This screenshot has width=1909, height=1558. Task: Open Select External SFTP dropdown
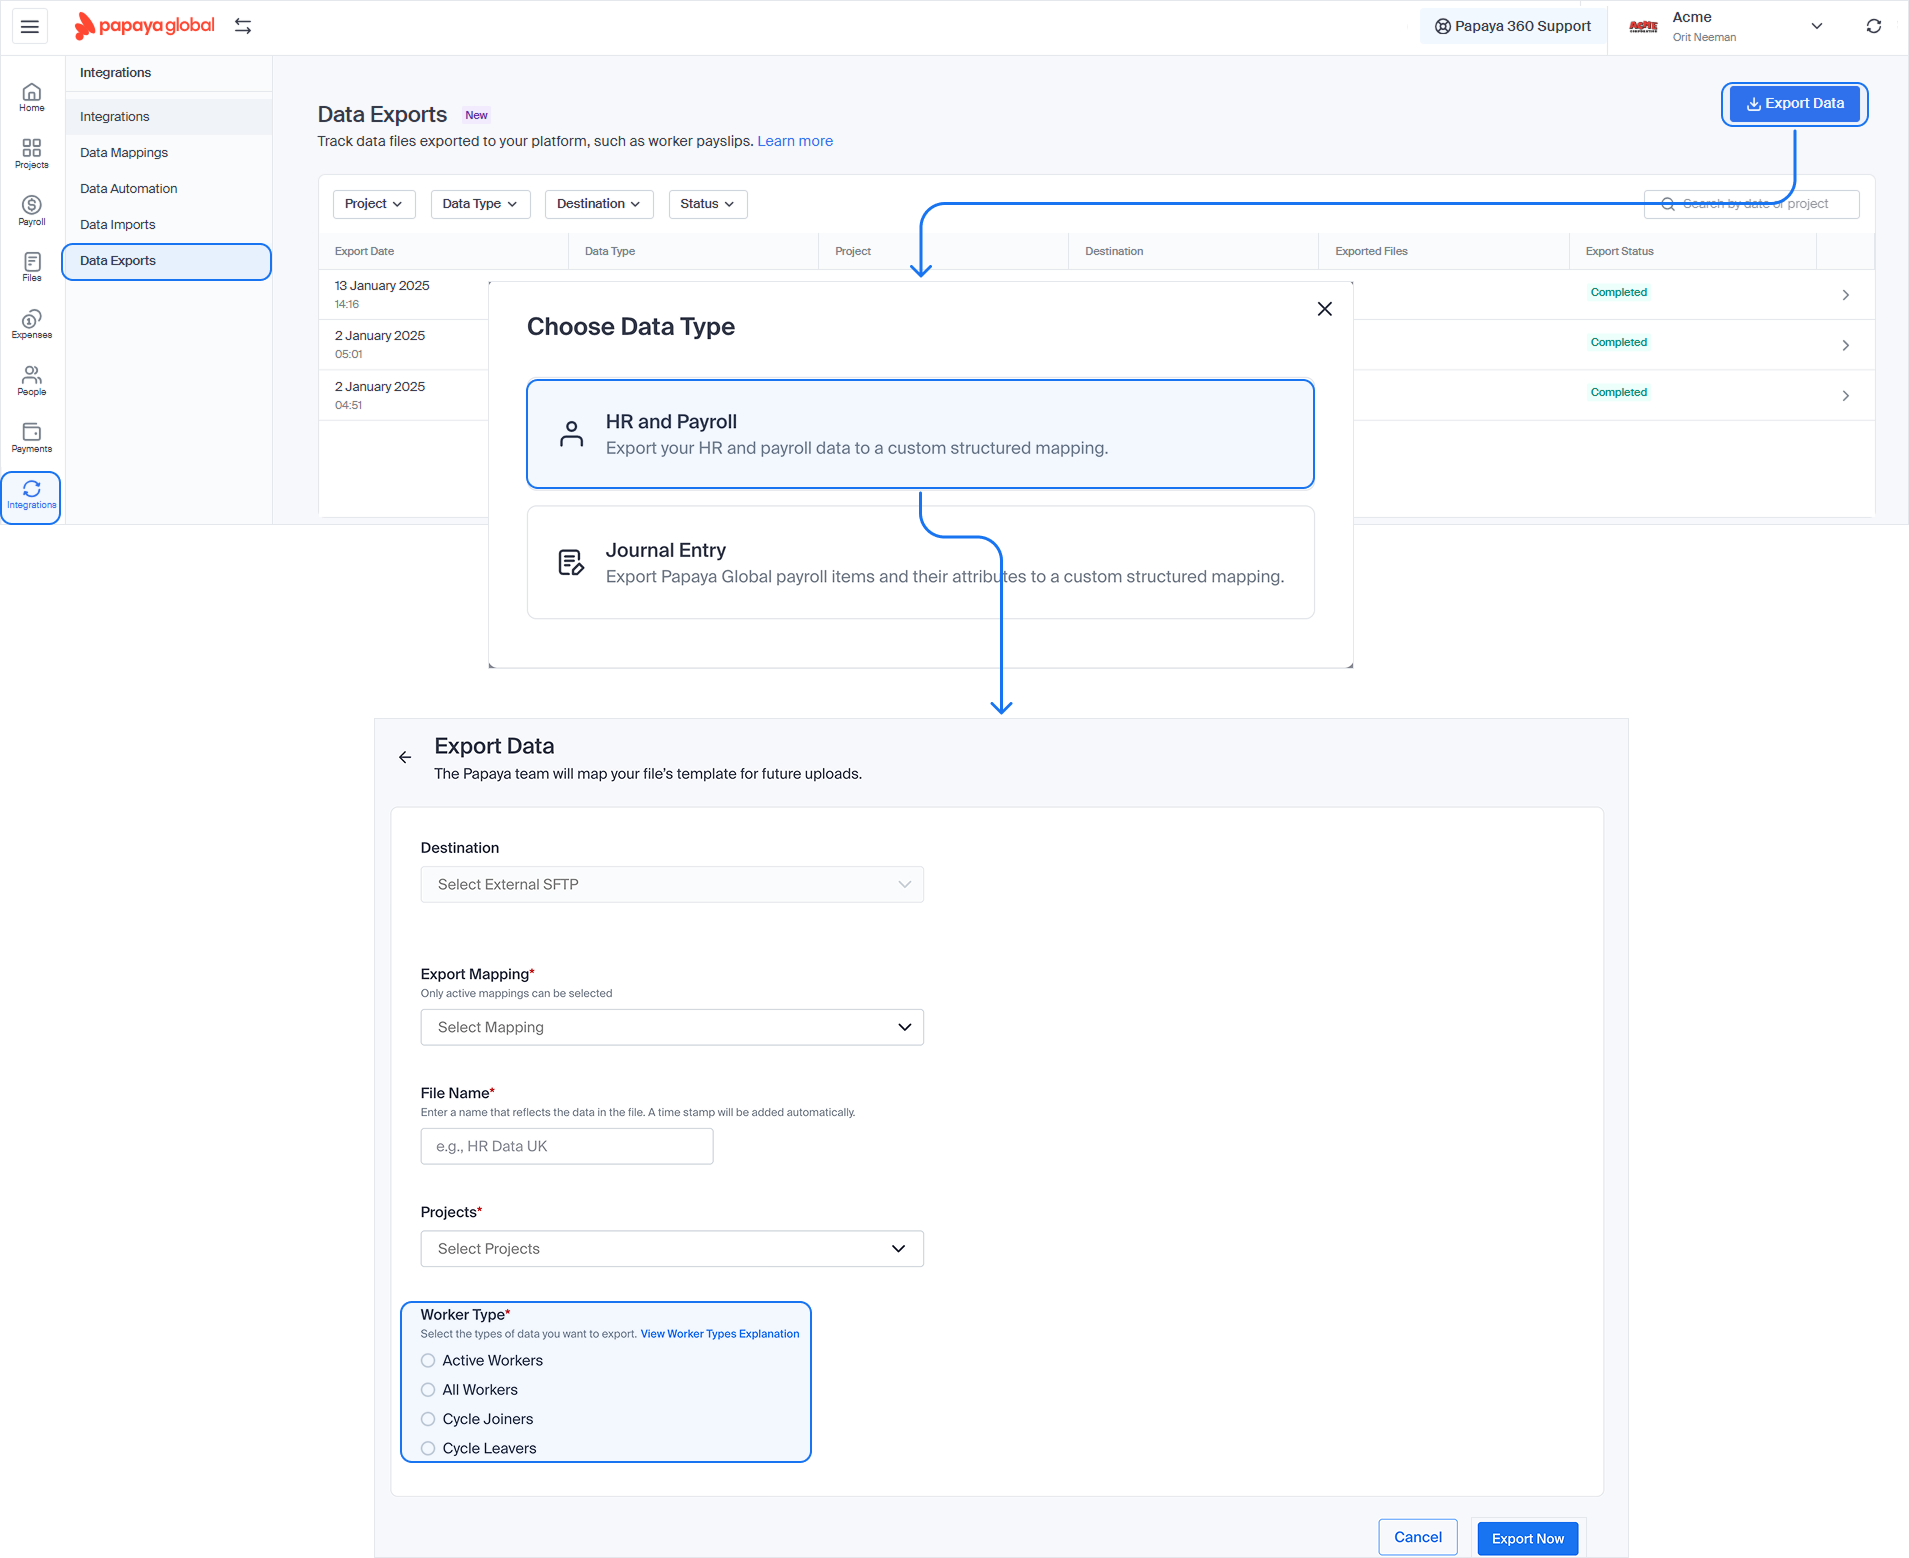pos(672,884)
